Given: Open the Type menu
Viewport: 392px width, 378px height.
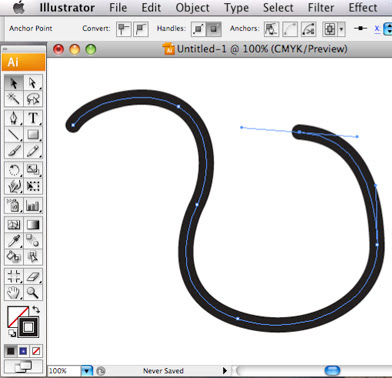Looking at the screenshot, I should [x=236, y=8].
